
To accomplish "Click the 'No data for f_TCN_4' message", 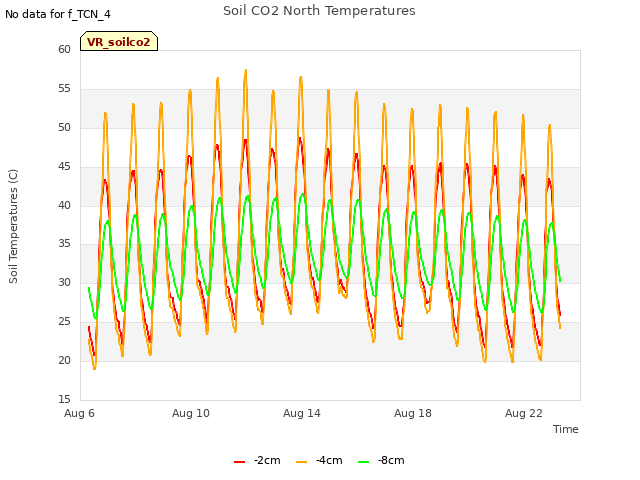I will click(x=58, y=14).
